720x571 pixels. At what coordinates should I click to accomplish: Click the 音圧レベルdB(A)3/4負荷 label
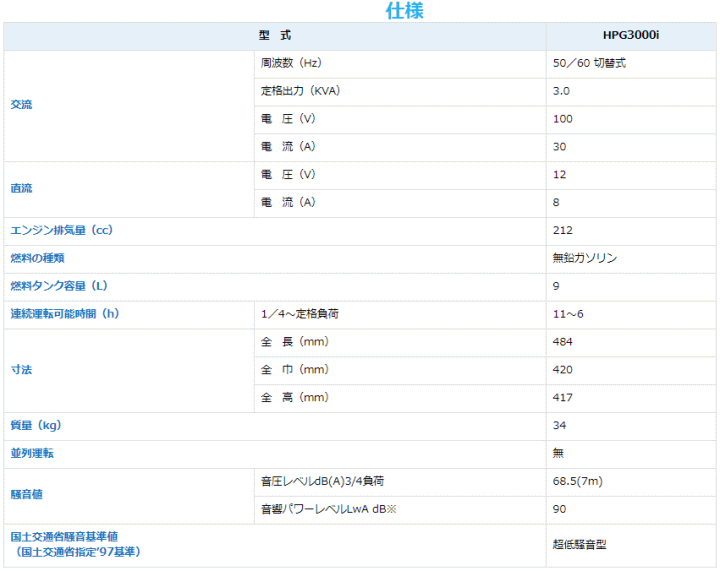(x=322, y=481)
